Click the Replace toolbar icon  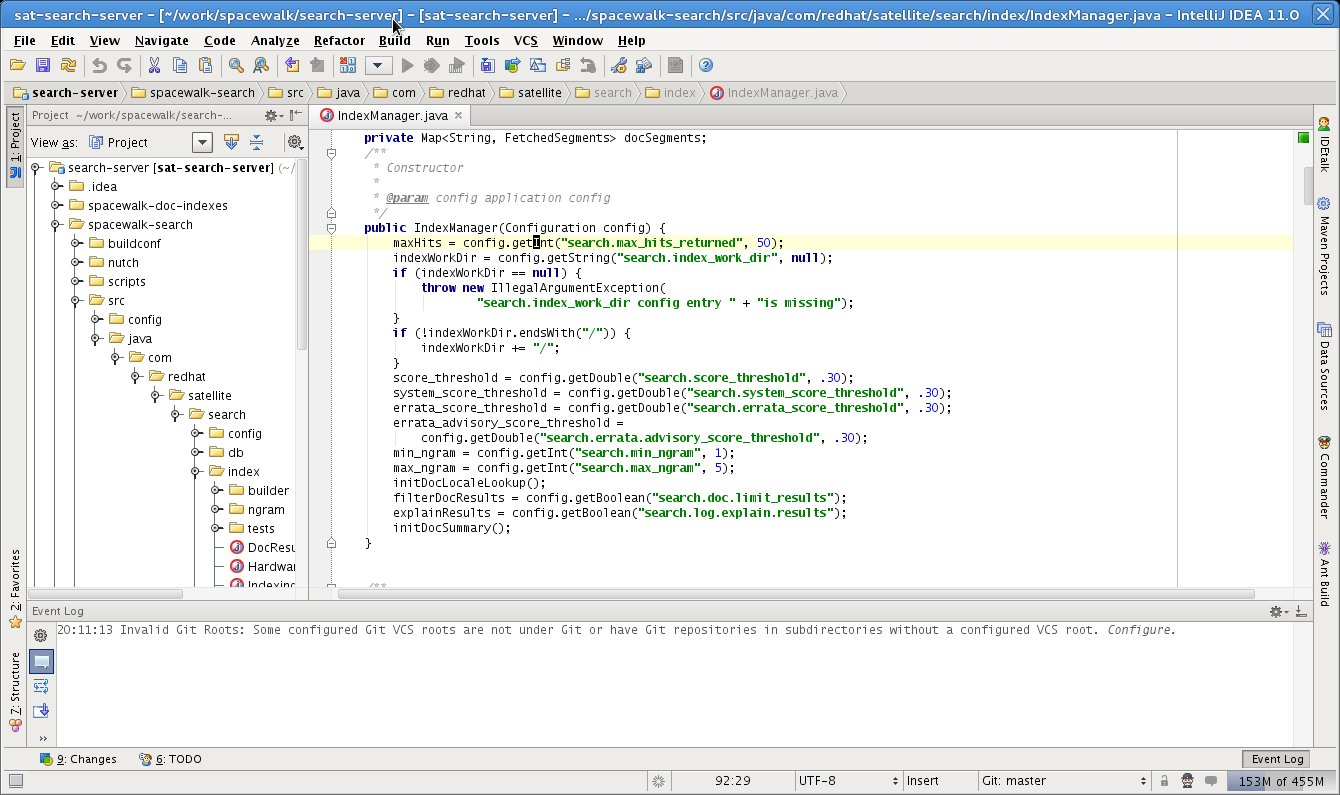[x=261, y=65]
